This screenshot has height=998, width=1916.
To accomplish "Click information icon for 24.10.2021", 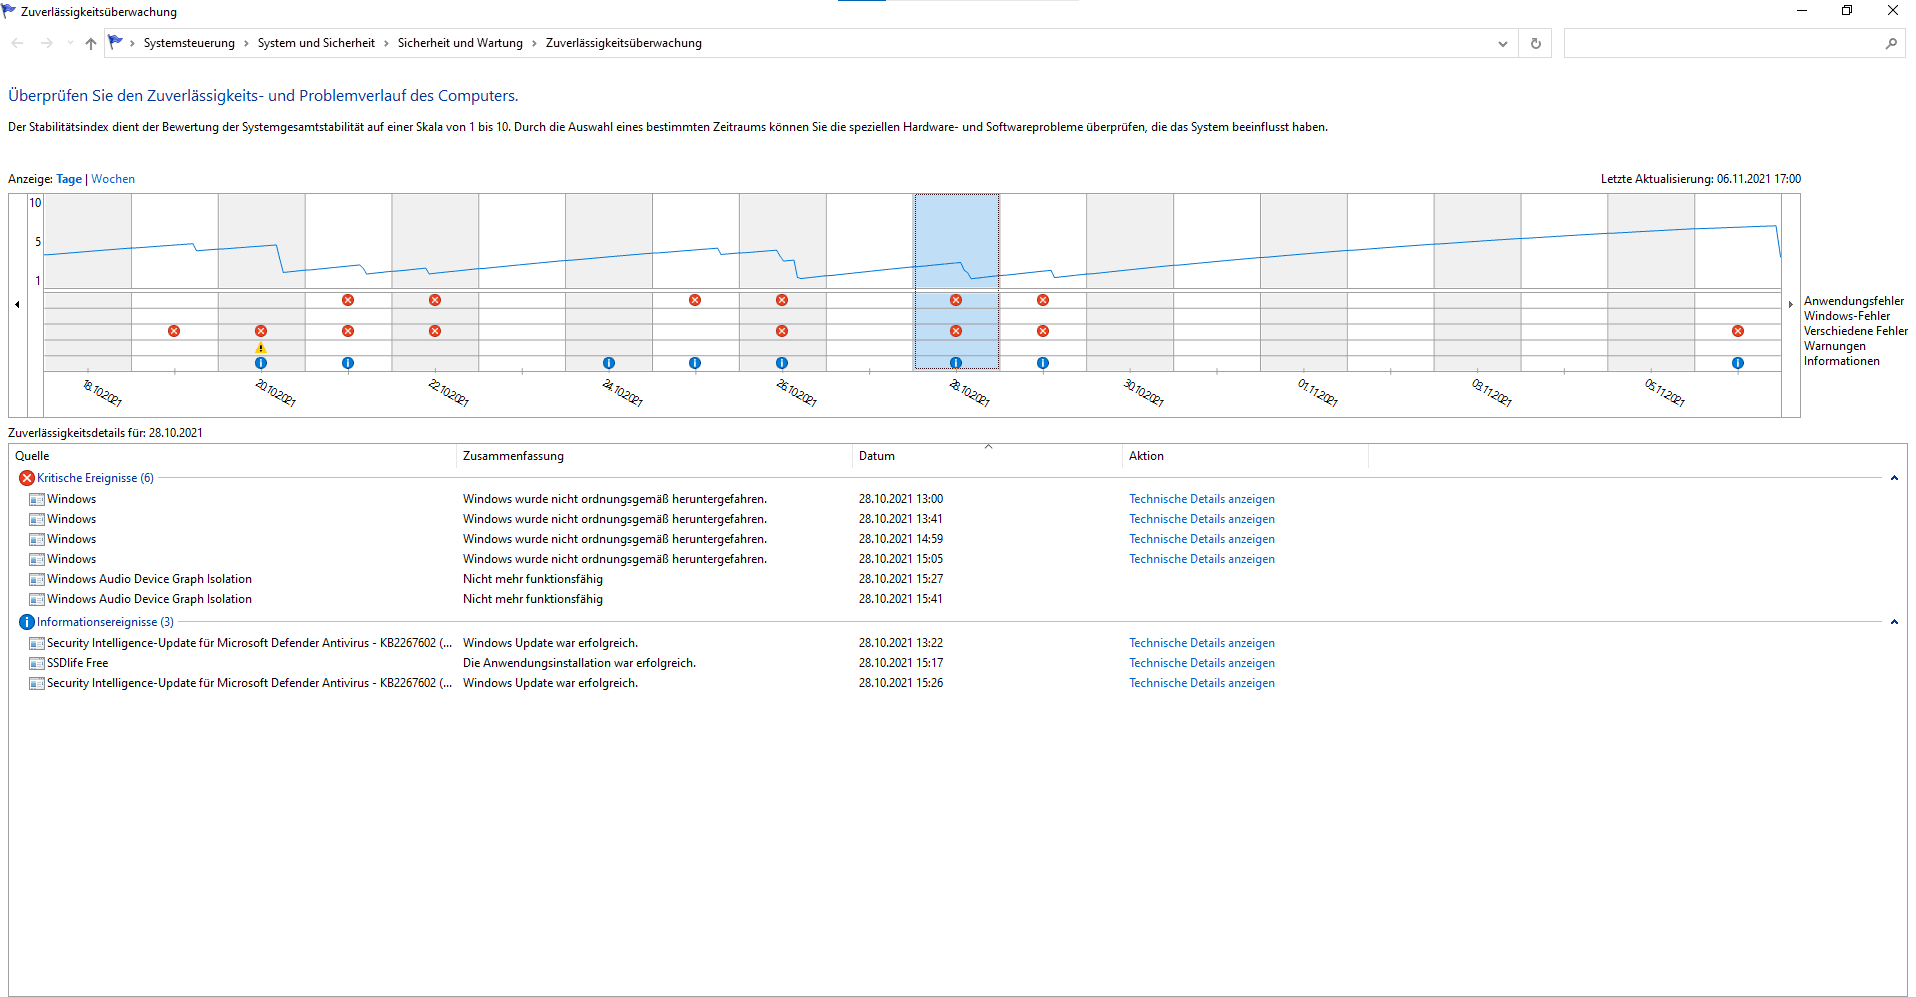I will point(609,363).
